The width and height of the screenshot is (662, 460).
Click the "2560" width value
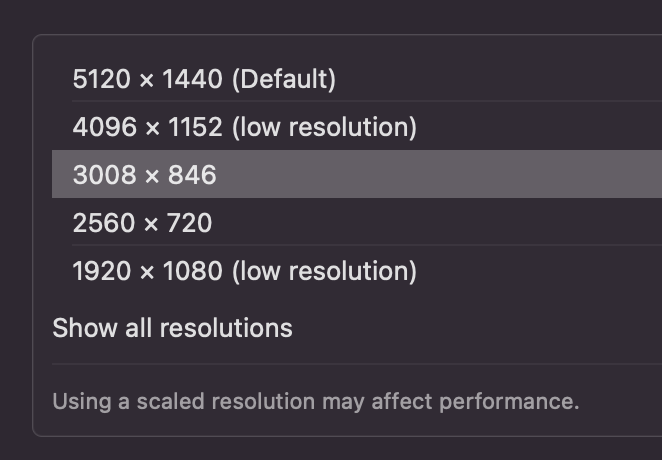click(103, 222)
